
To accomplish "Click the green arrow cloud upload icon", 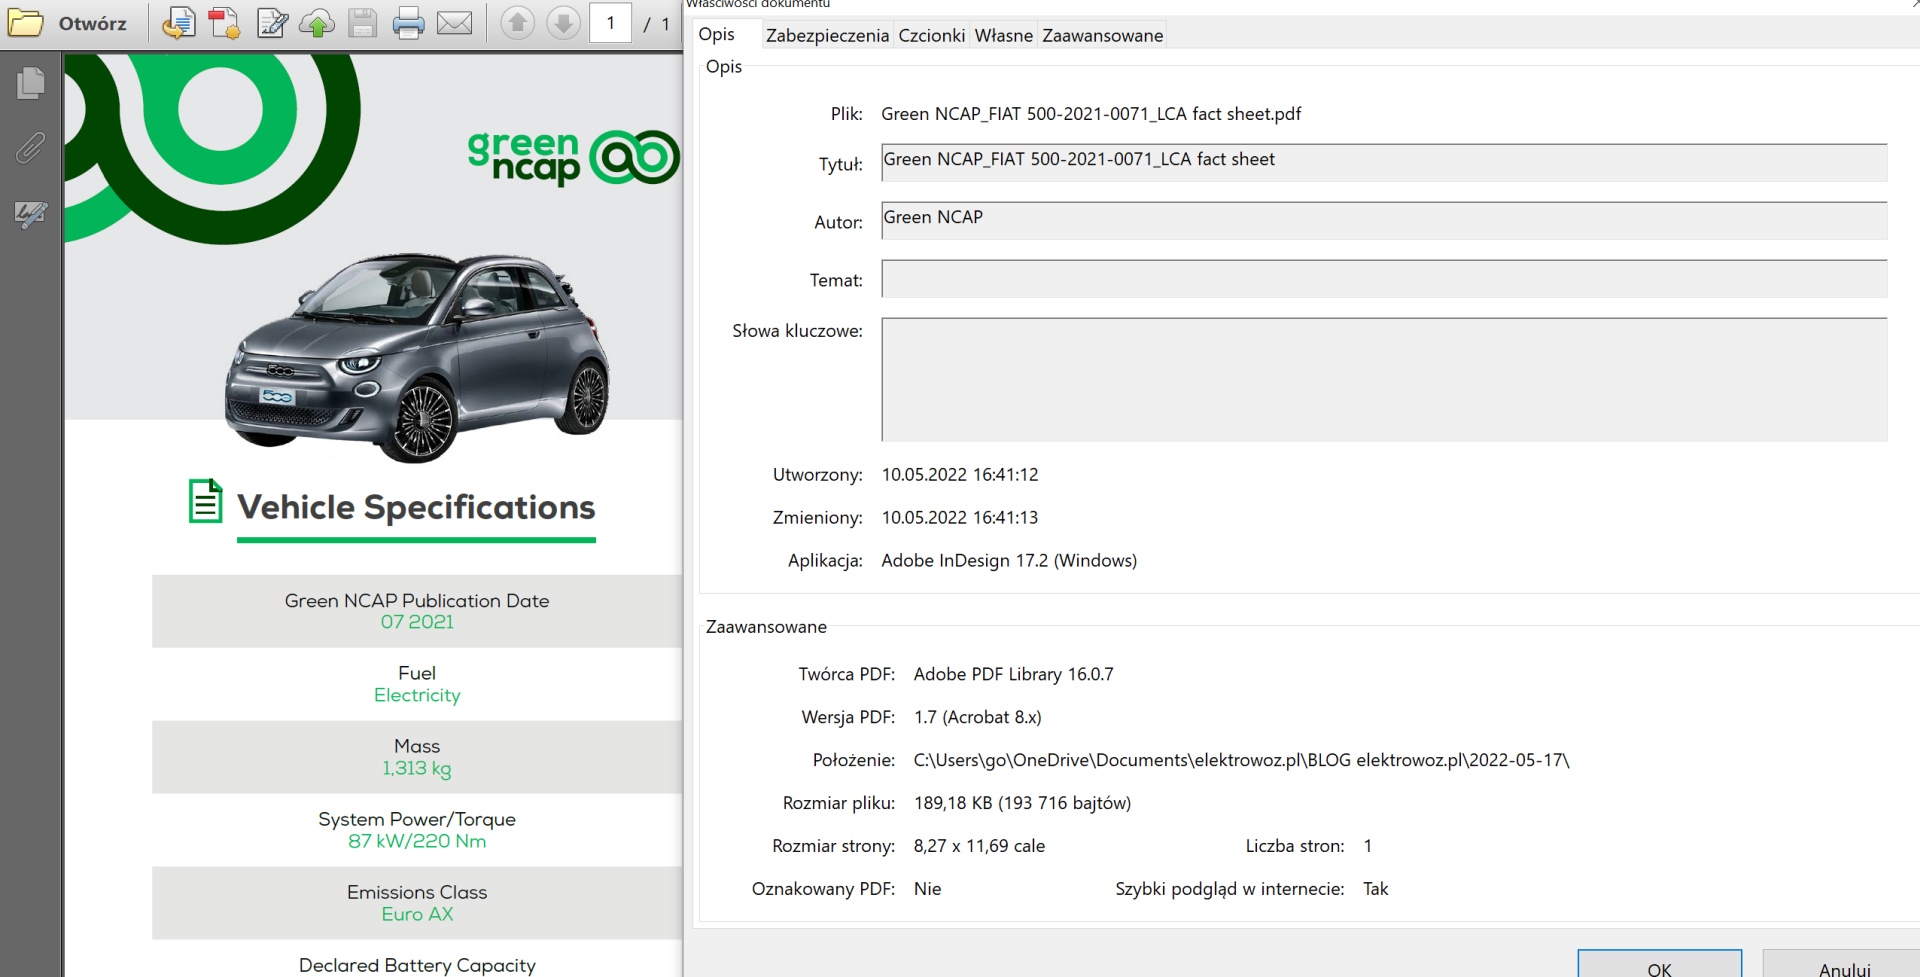I will tap(317, 23).
